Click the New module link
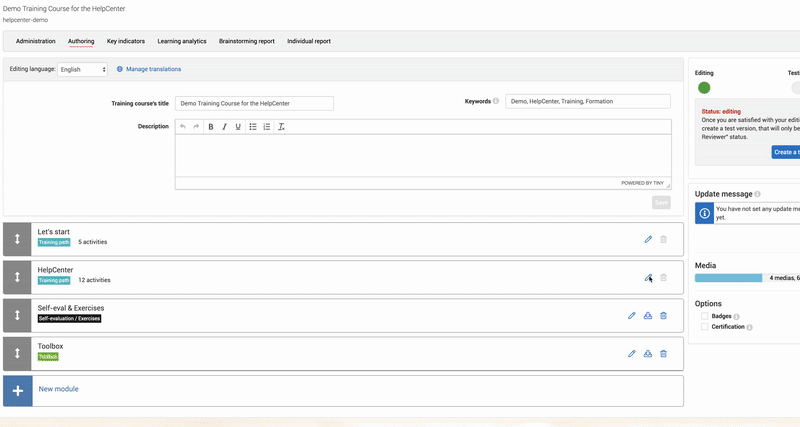The width and height of the screenshot is (800, 427). click(x=59, y=389)
